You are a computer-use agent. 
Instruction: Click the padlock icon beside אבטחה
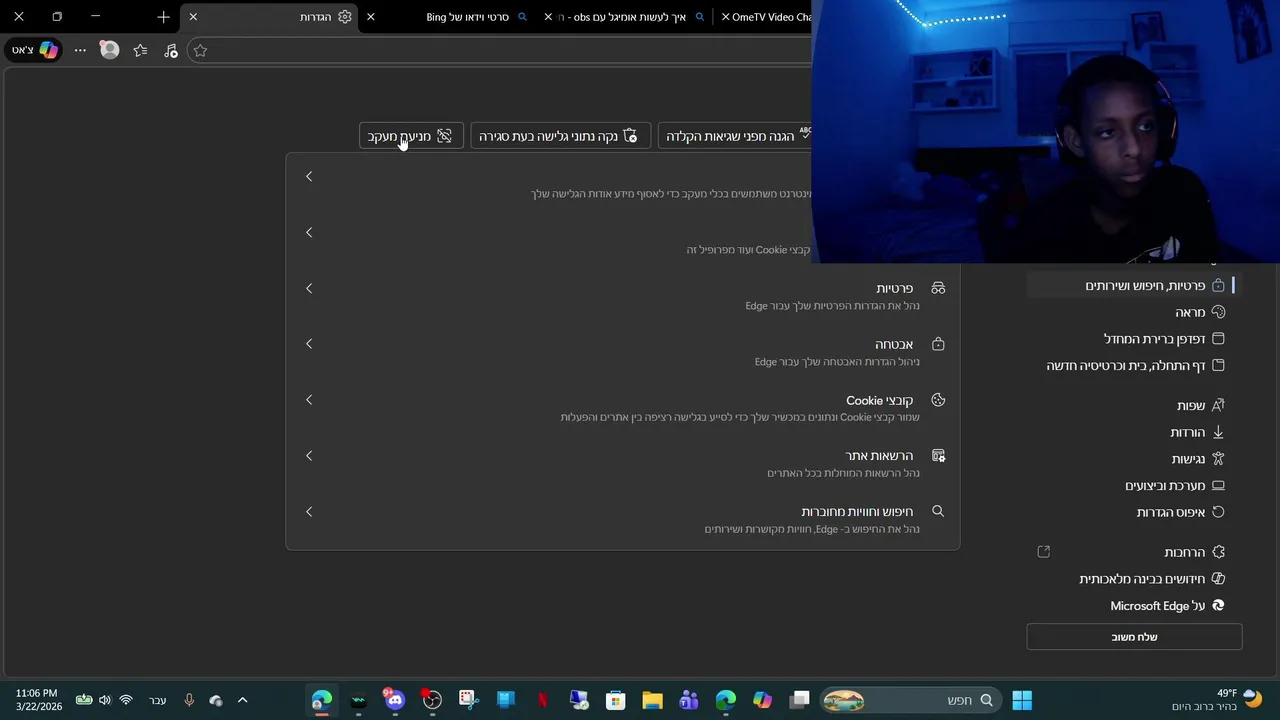(x=938, y=344)
